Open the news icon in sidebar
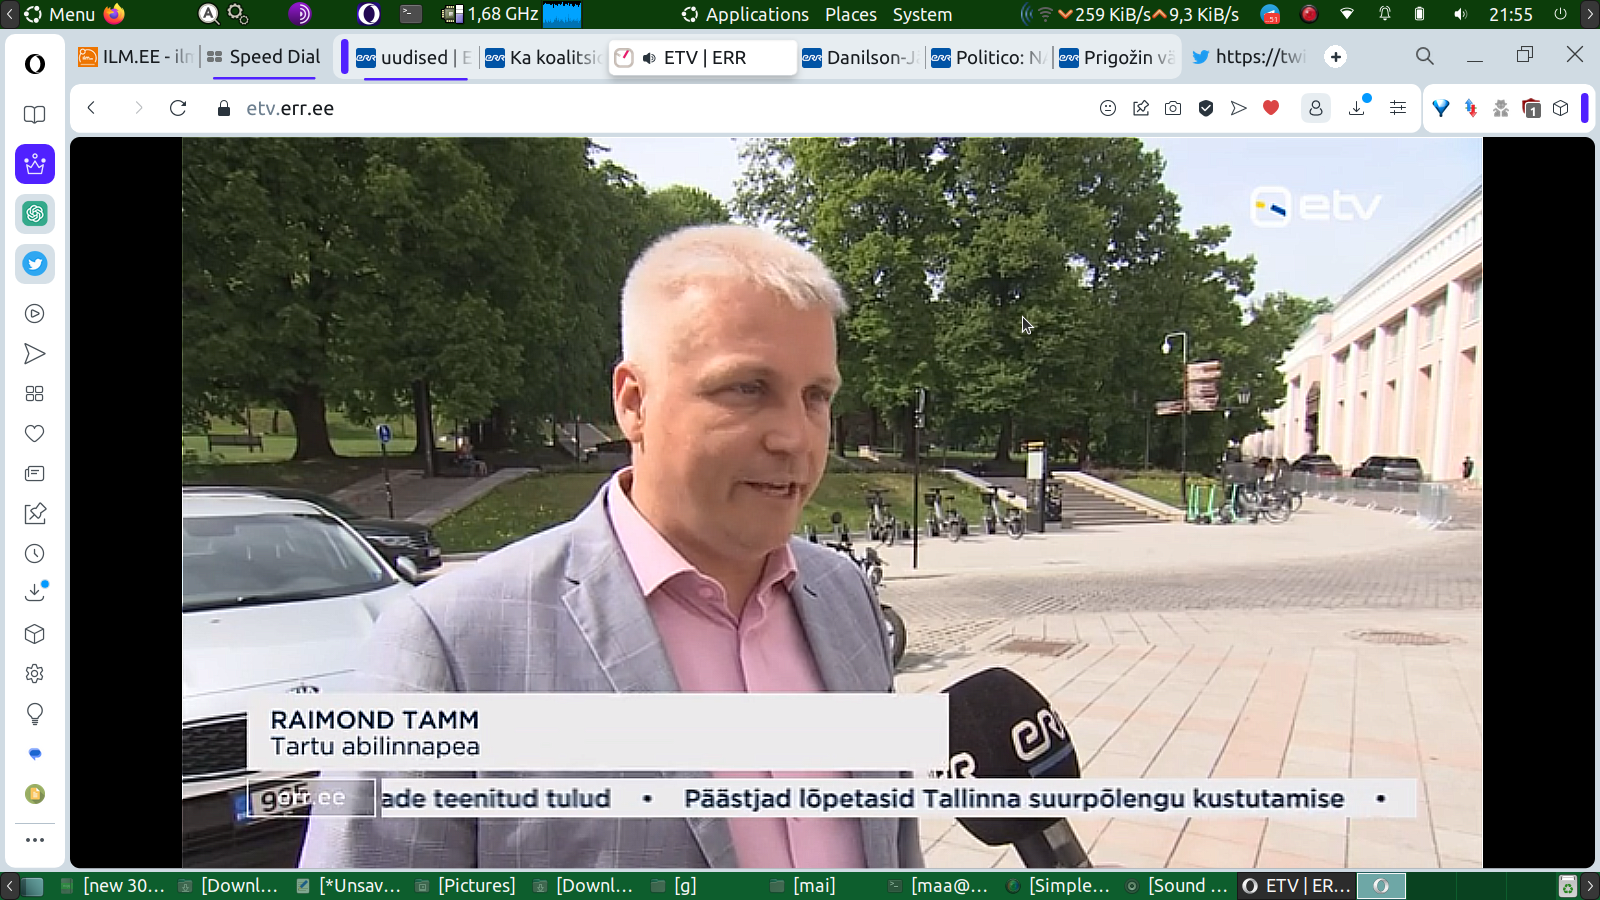This screenshot has height=900, width=1600. (x=35, y=474)
